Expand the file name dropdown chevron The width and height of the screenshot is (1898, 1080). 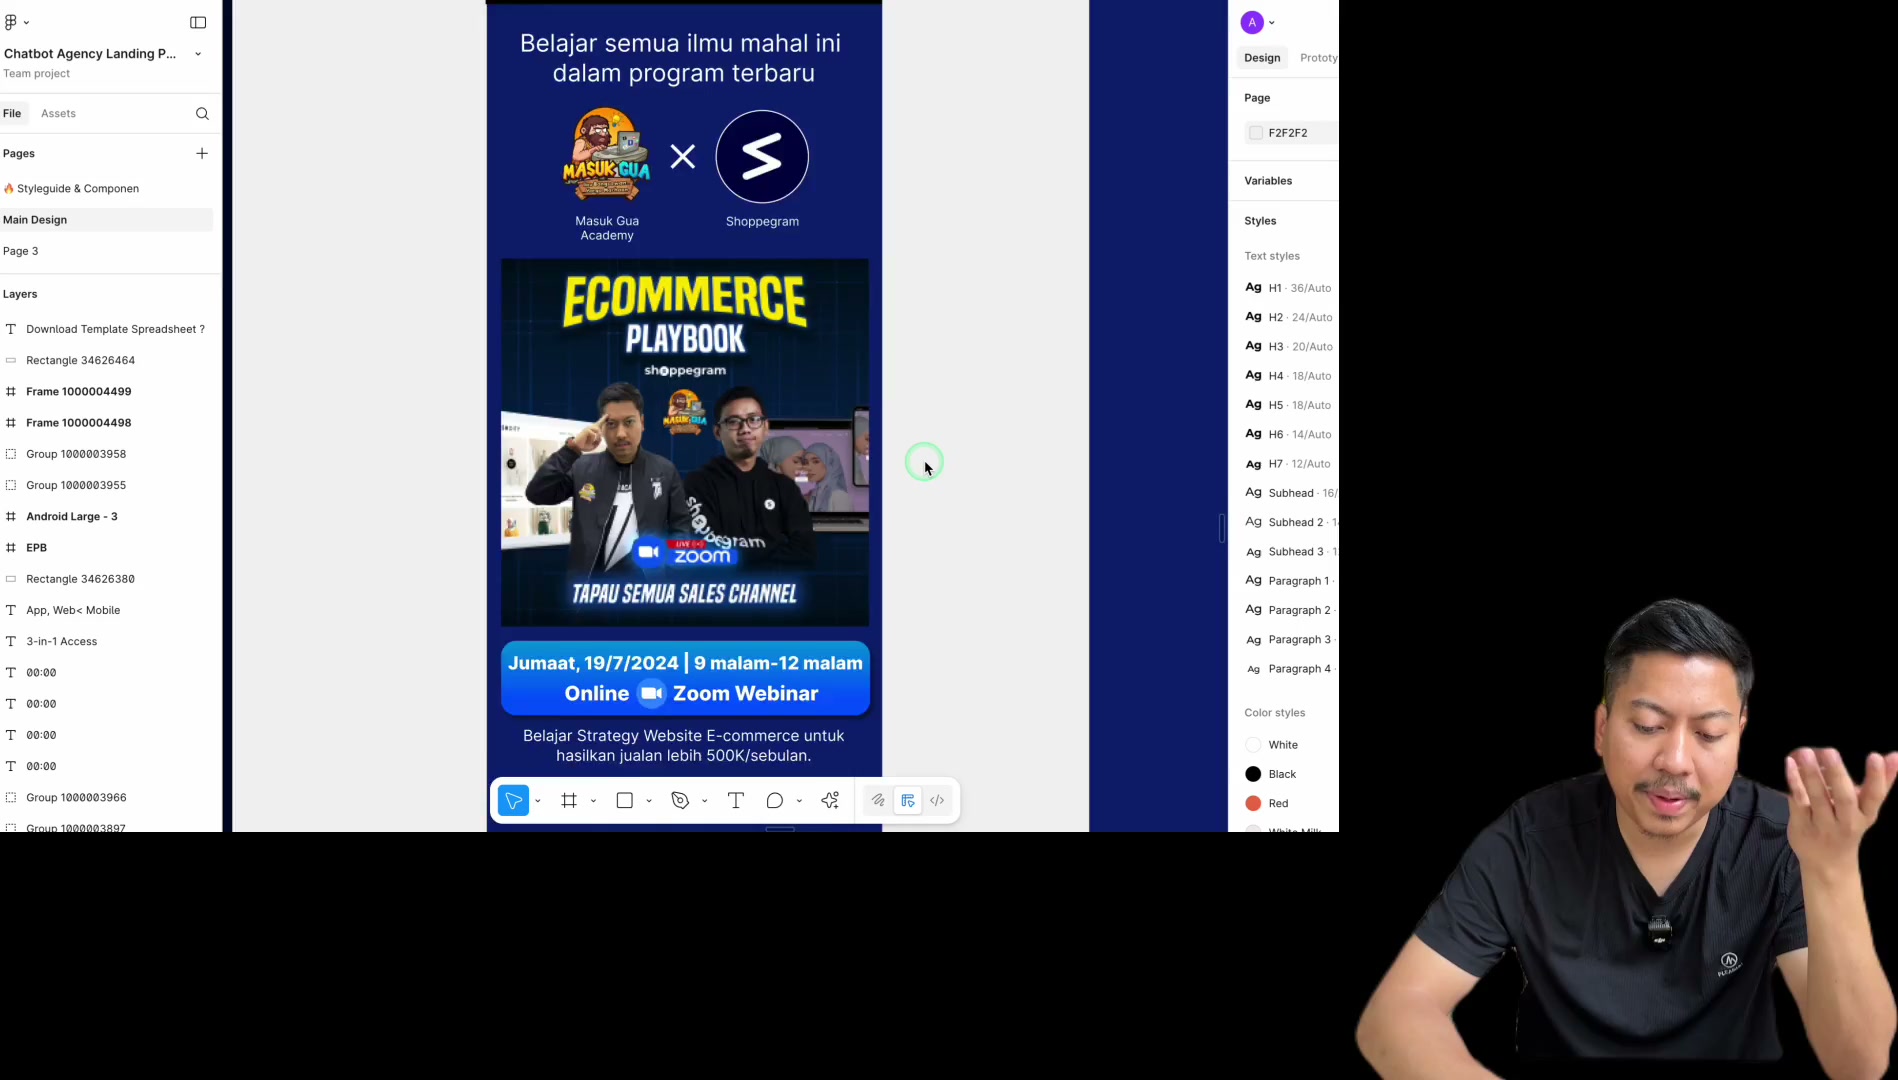(198, 54)
